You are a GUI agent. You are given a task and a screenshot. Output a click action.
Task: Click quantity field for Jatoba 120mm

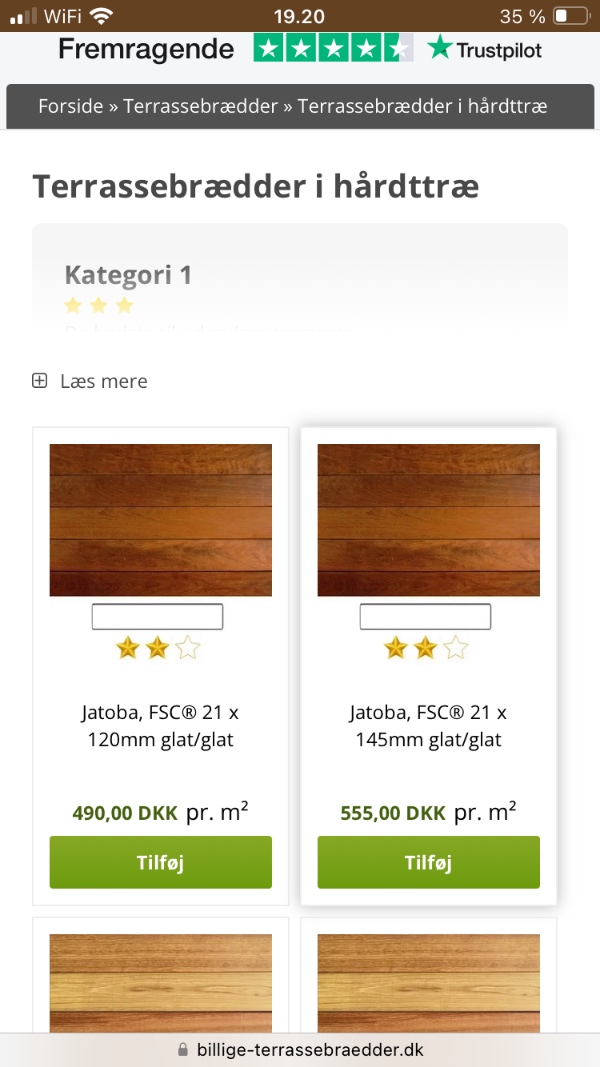point(157,617)
